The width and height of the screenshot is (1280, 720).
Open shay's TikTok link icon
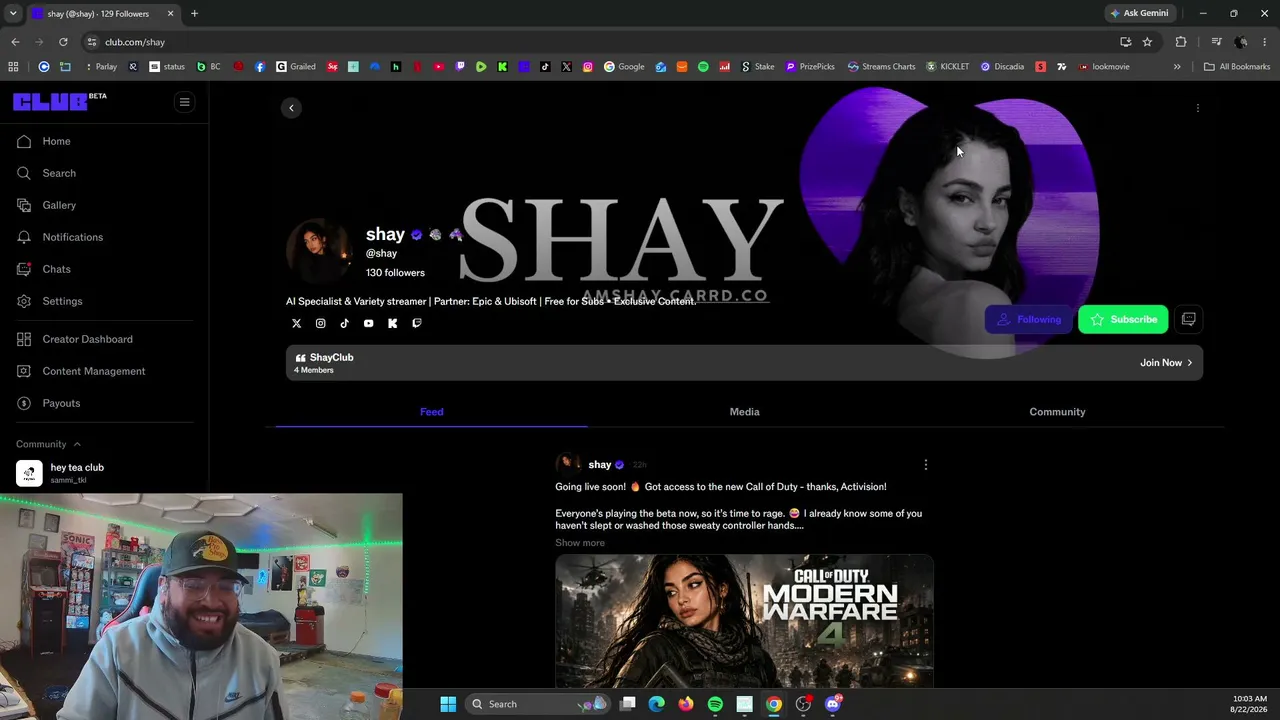point(345,323)
